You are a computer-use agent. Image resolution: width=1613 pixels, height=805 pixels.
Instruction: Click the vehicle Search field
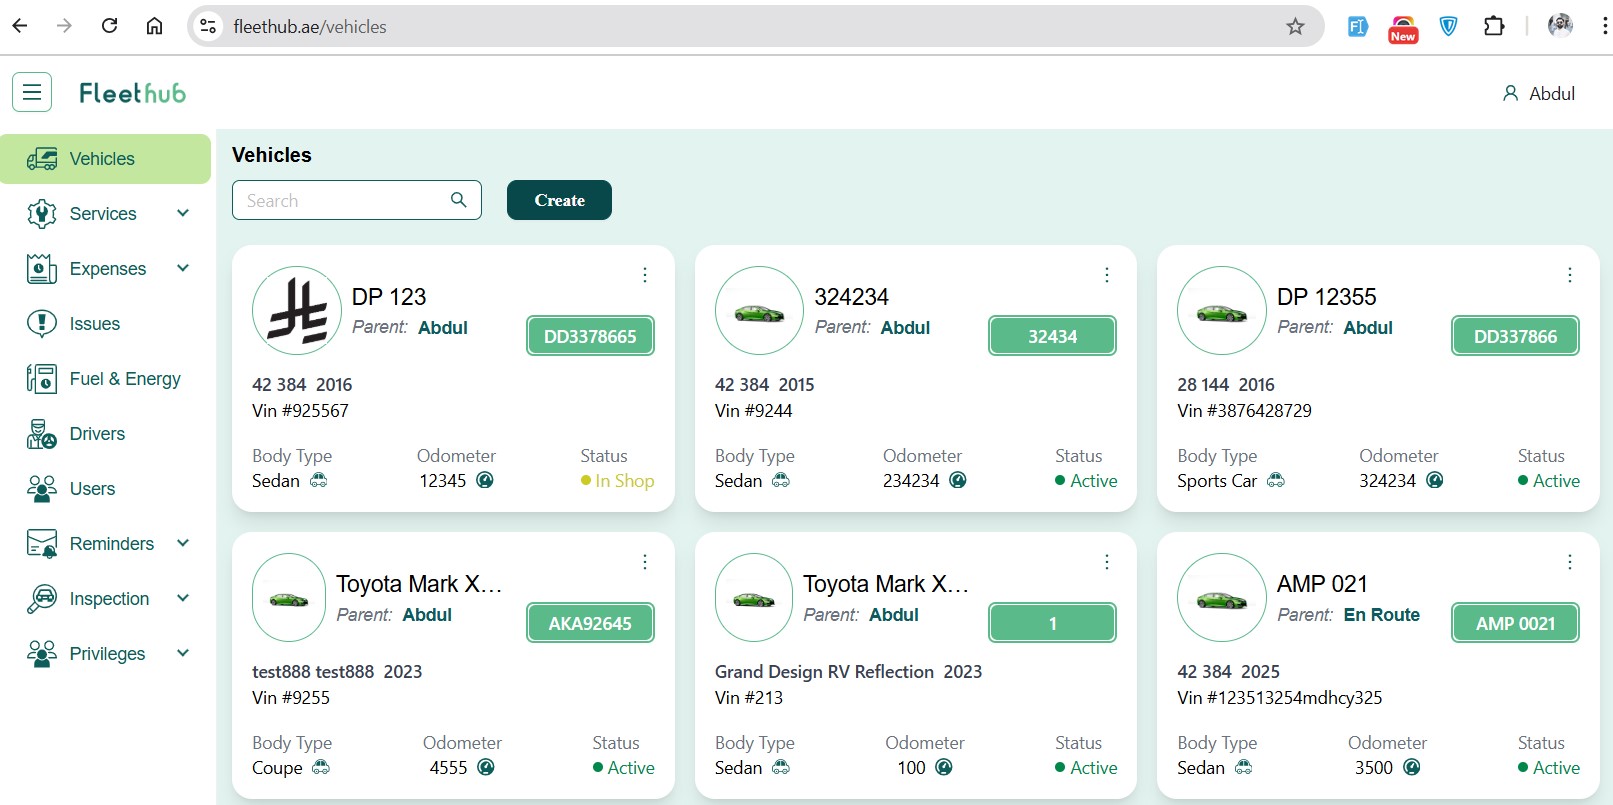(x=357, y=200)
